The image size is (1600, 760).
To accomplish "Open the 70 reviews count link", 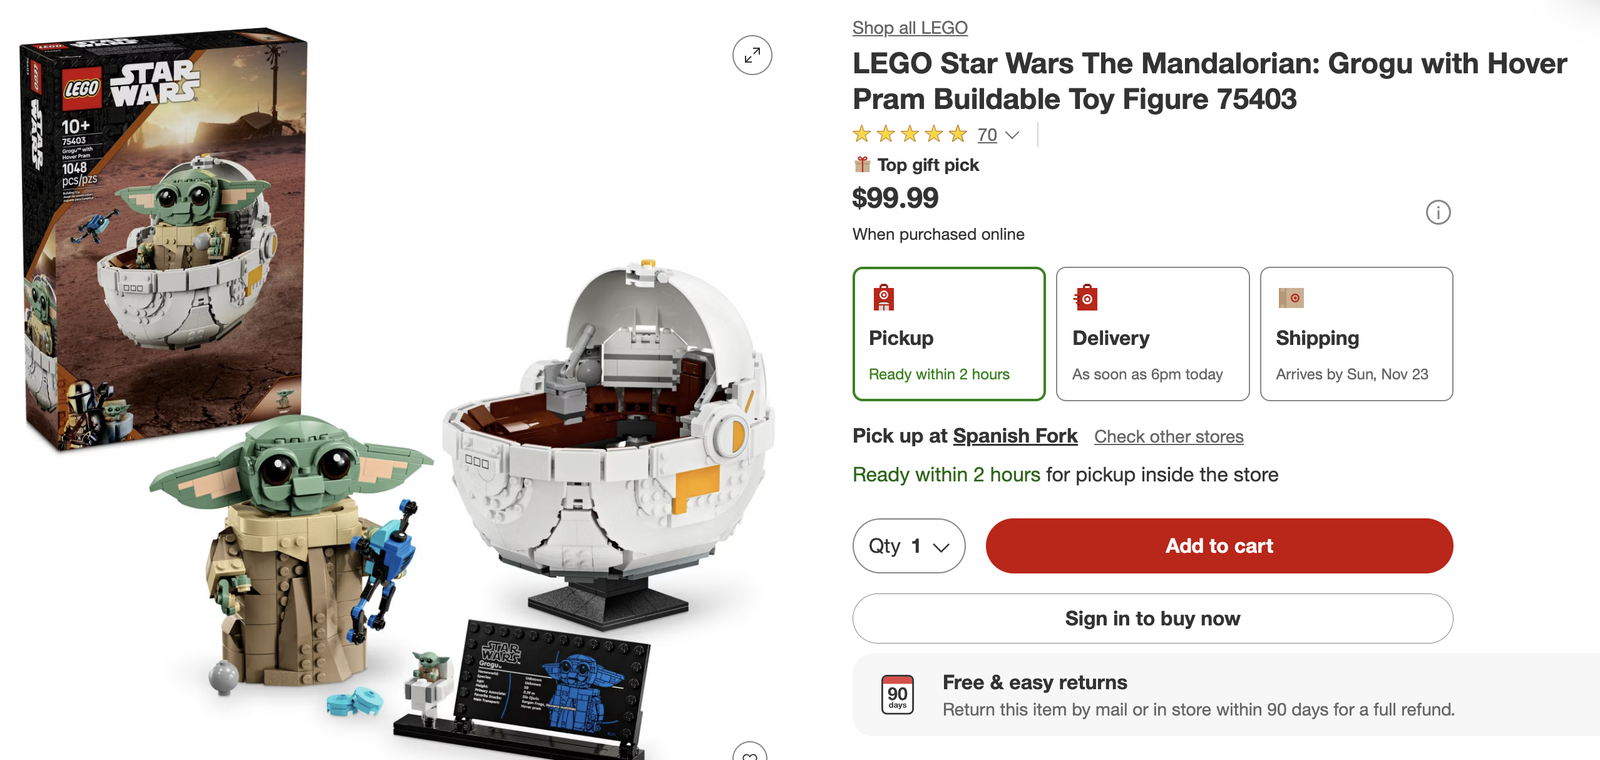I will (987, 135).
